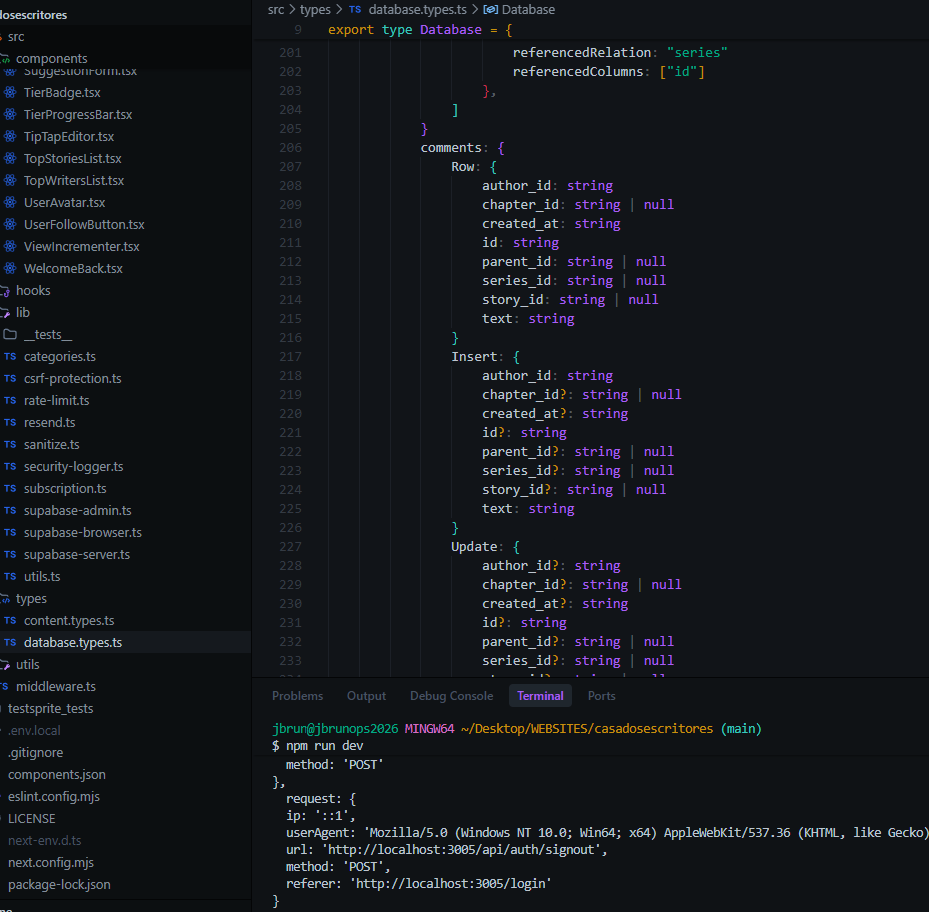Click the TS icon next to categories.ts
The width and height of the screenshot is (929, 912).
[10, 357]
